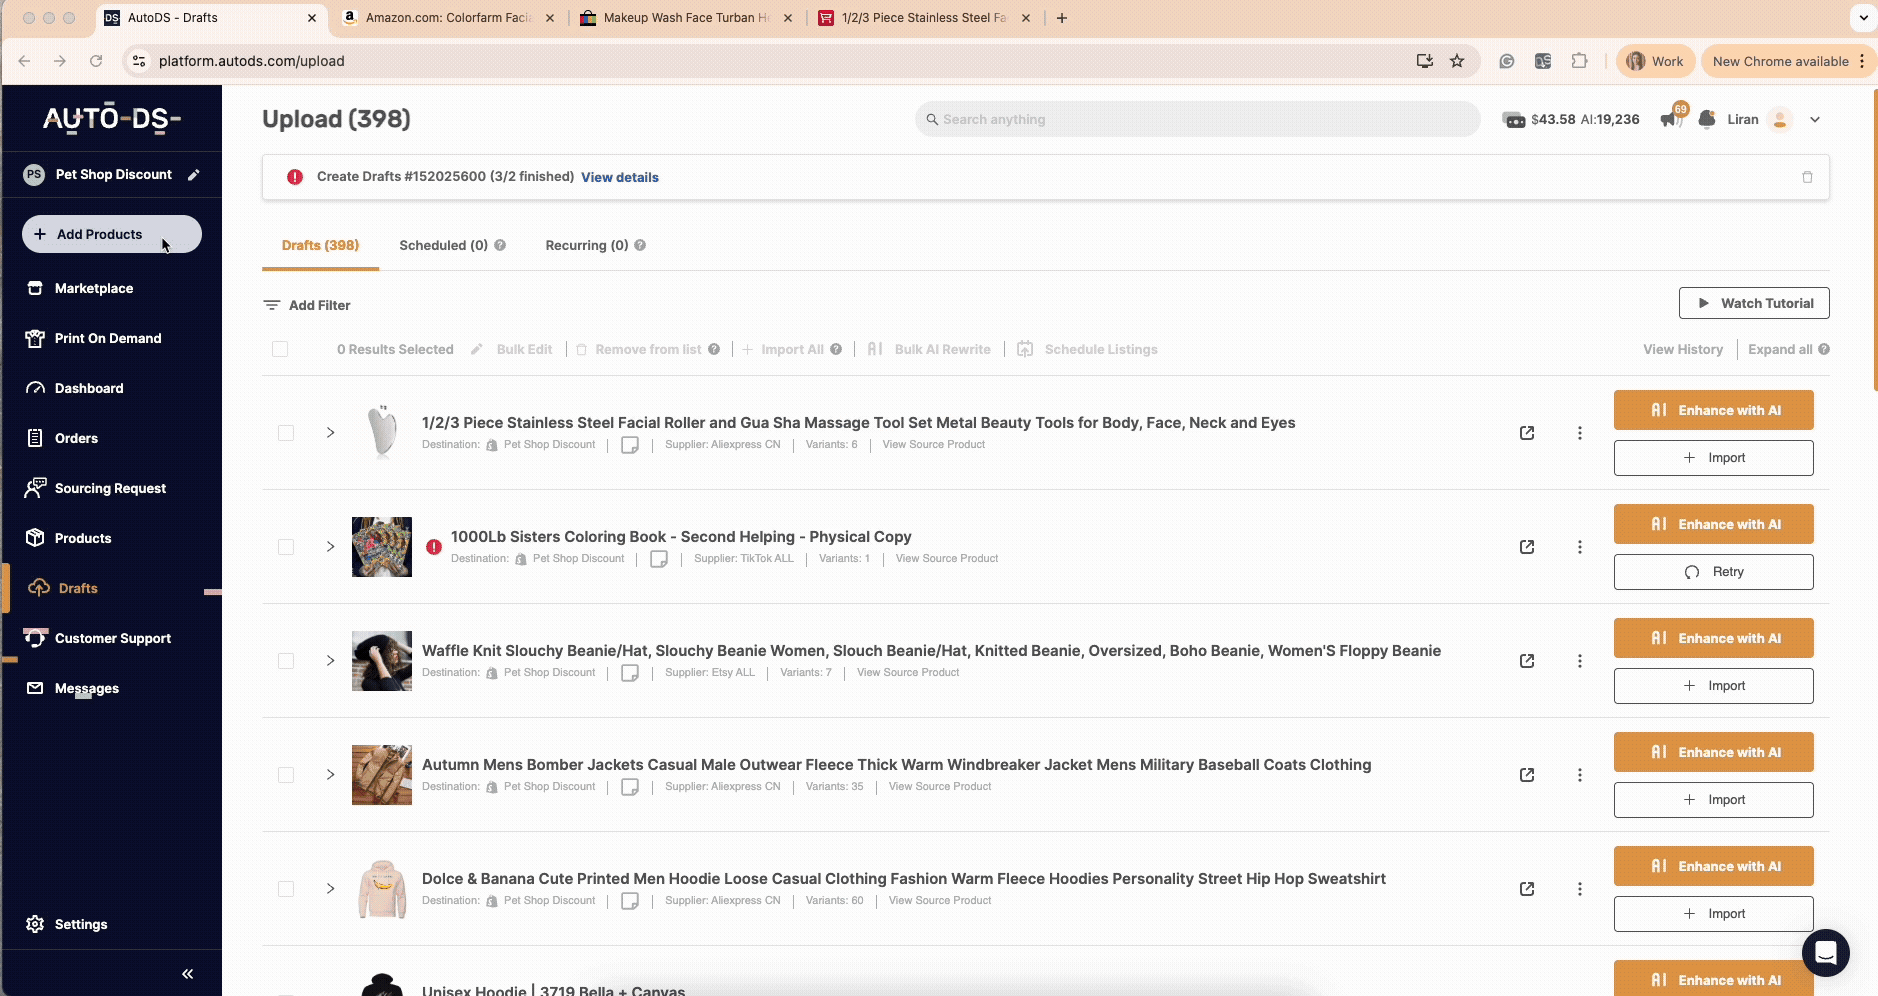Open the Messages panel
The width and height of the screenshot is (1878, 996).
[x=89, y=688]
